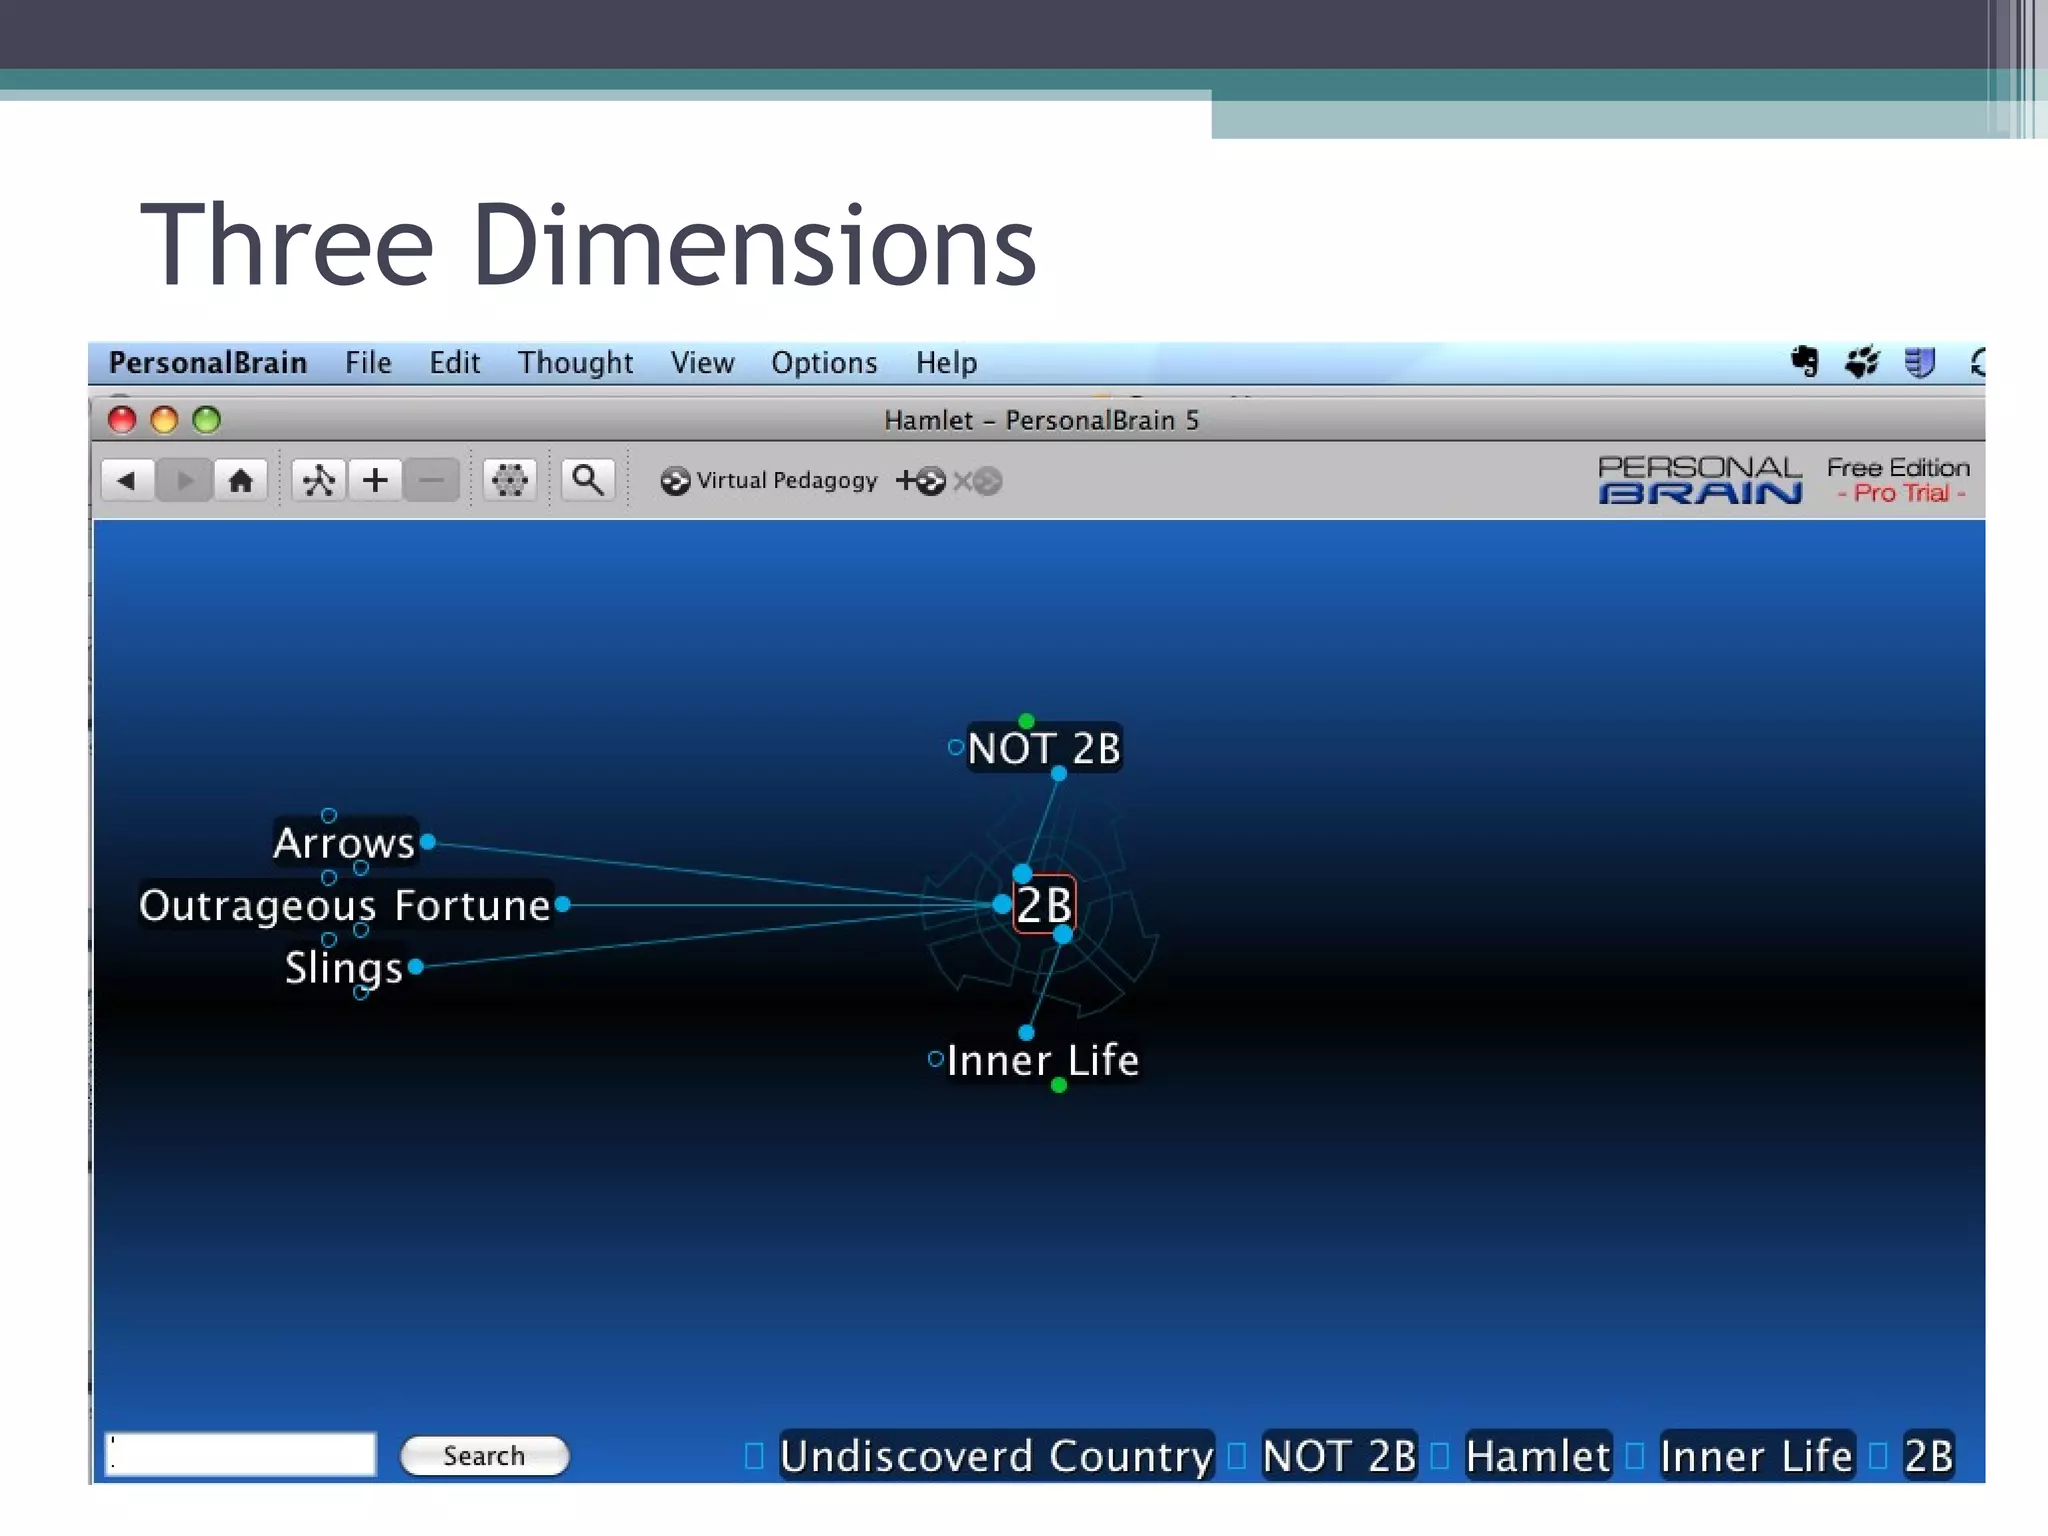Select the Inner Life thought
The width and height of the screenshot is (2048, 1536).
pos(1042,1060)
